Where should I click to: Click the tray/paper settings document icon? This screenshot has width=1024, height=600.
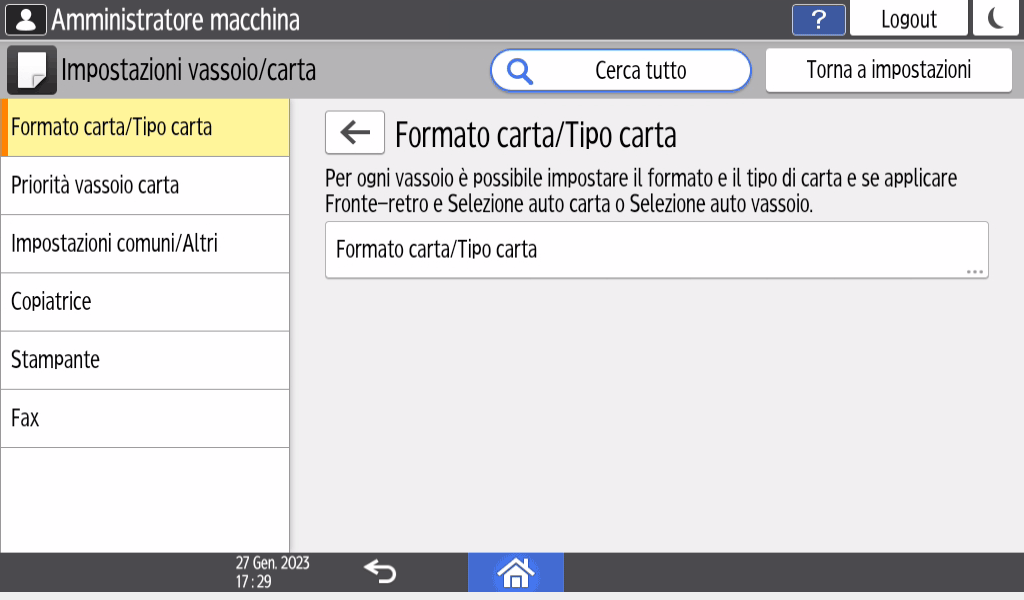tap(30, 70)
